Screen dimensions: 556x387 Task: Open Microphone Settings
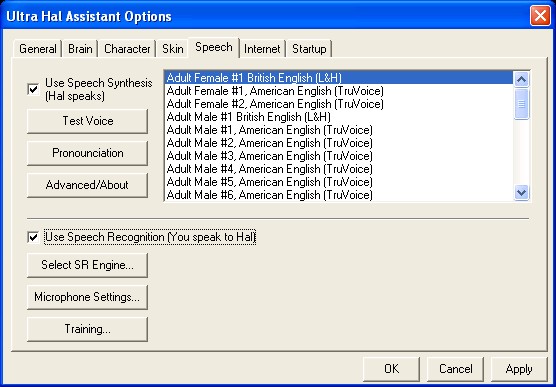(x=88, y=297)
